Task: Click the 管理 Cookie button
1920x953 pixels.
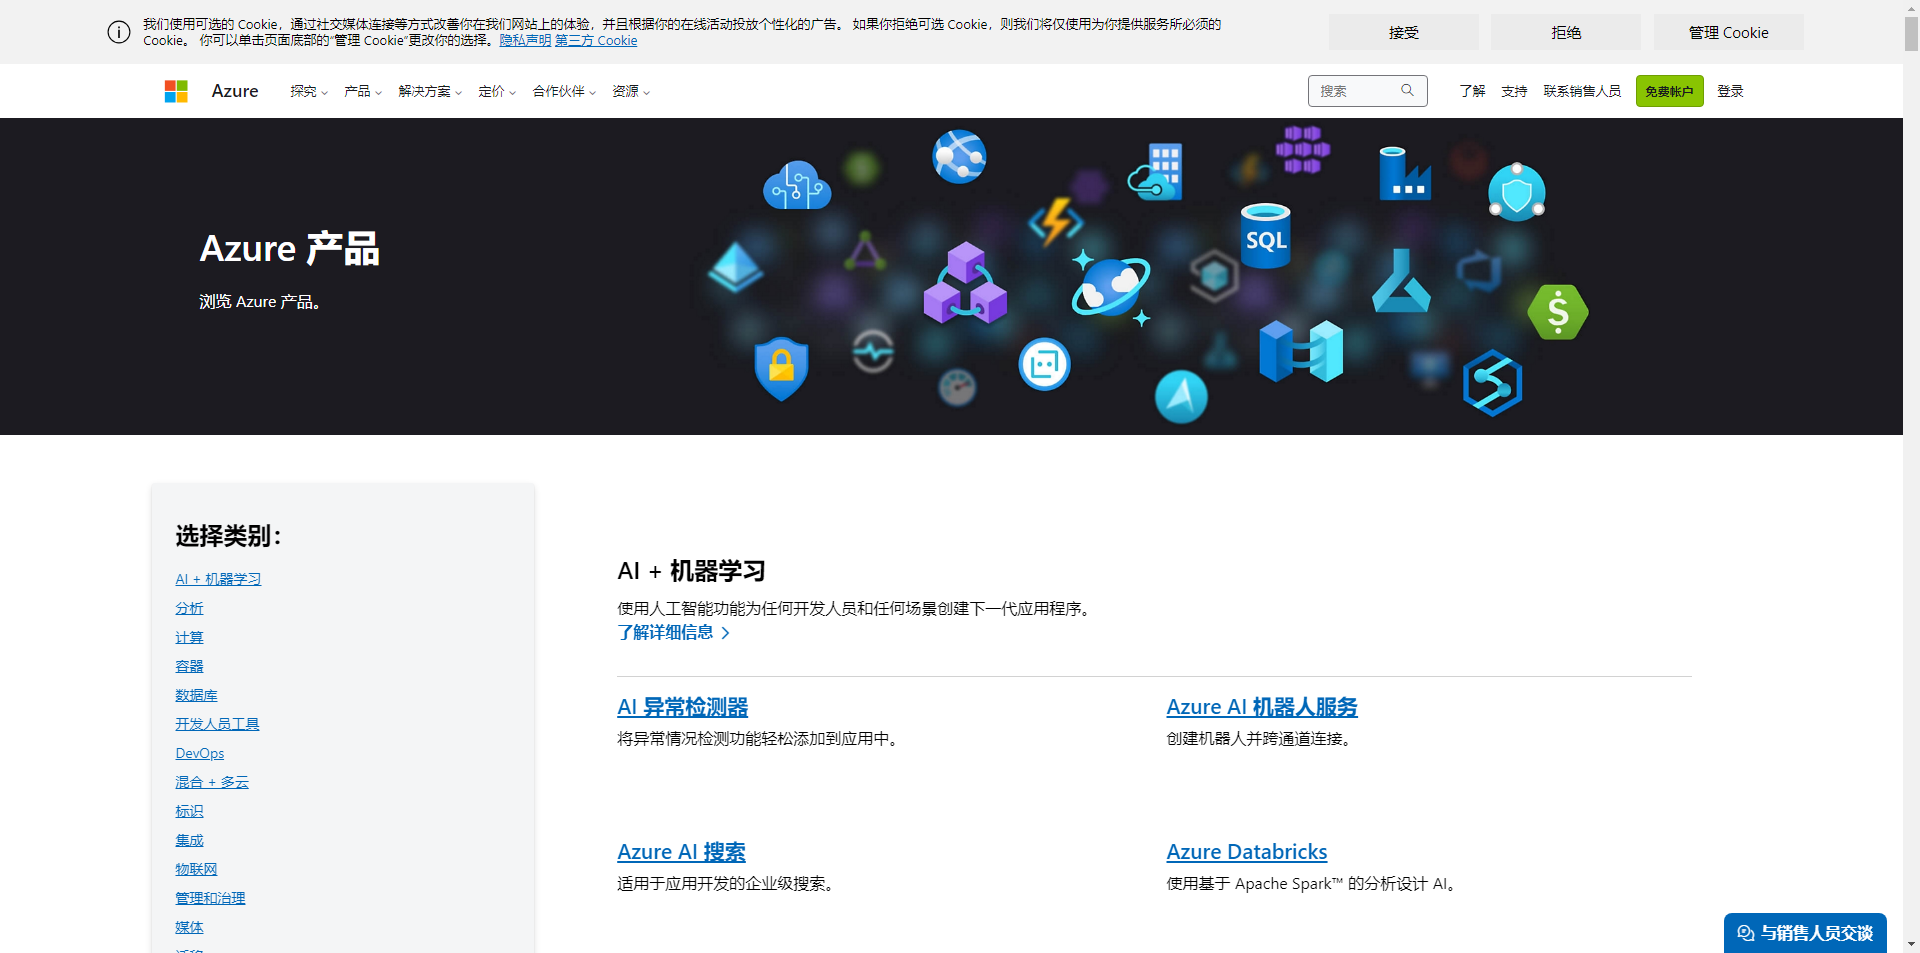Action: point(1728,32)
